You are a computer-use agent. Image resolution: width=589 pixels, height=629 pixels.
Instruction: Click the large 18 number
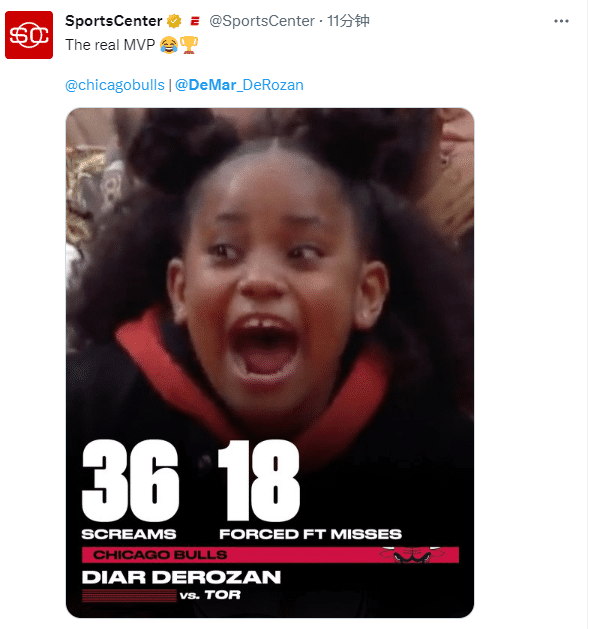point(259,481)
